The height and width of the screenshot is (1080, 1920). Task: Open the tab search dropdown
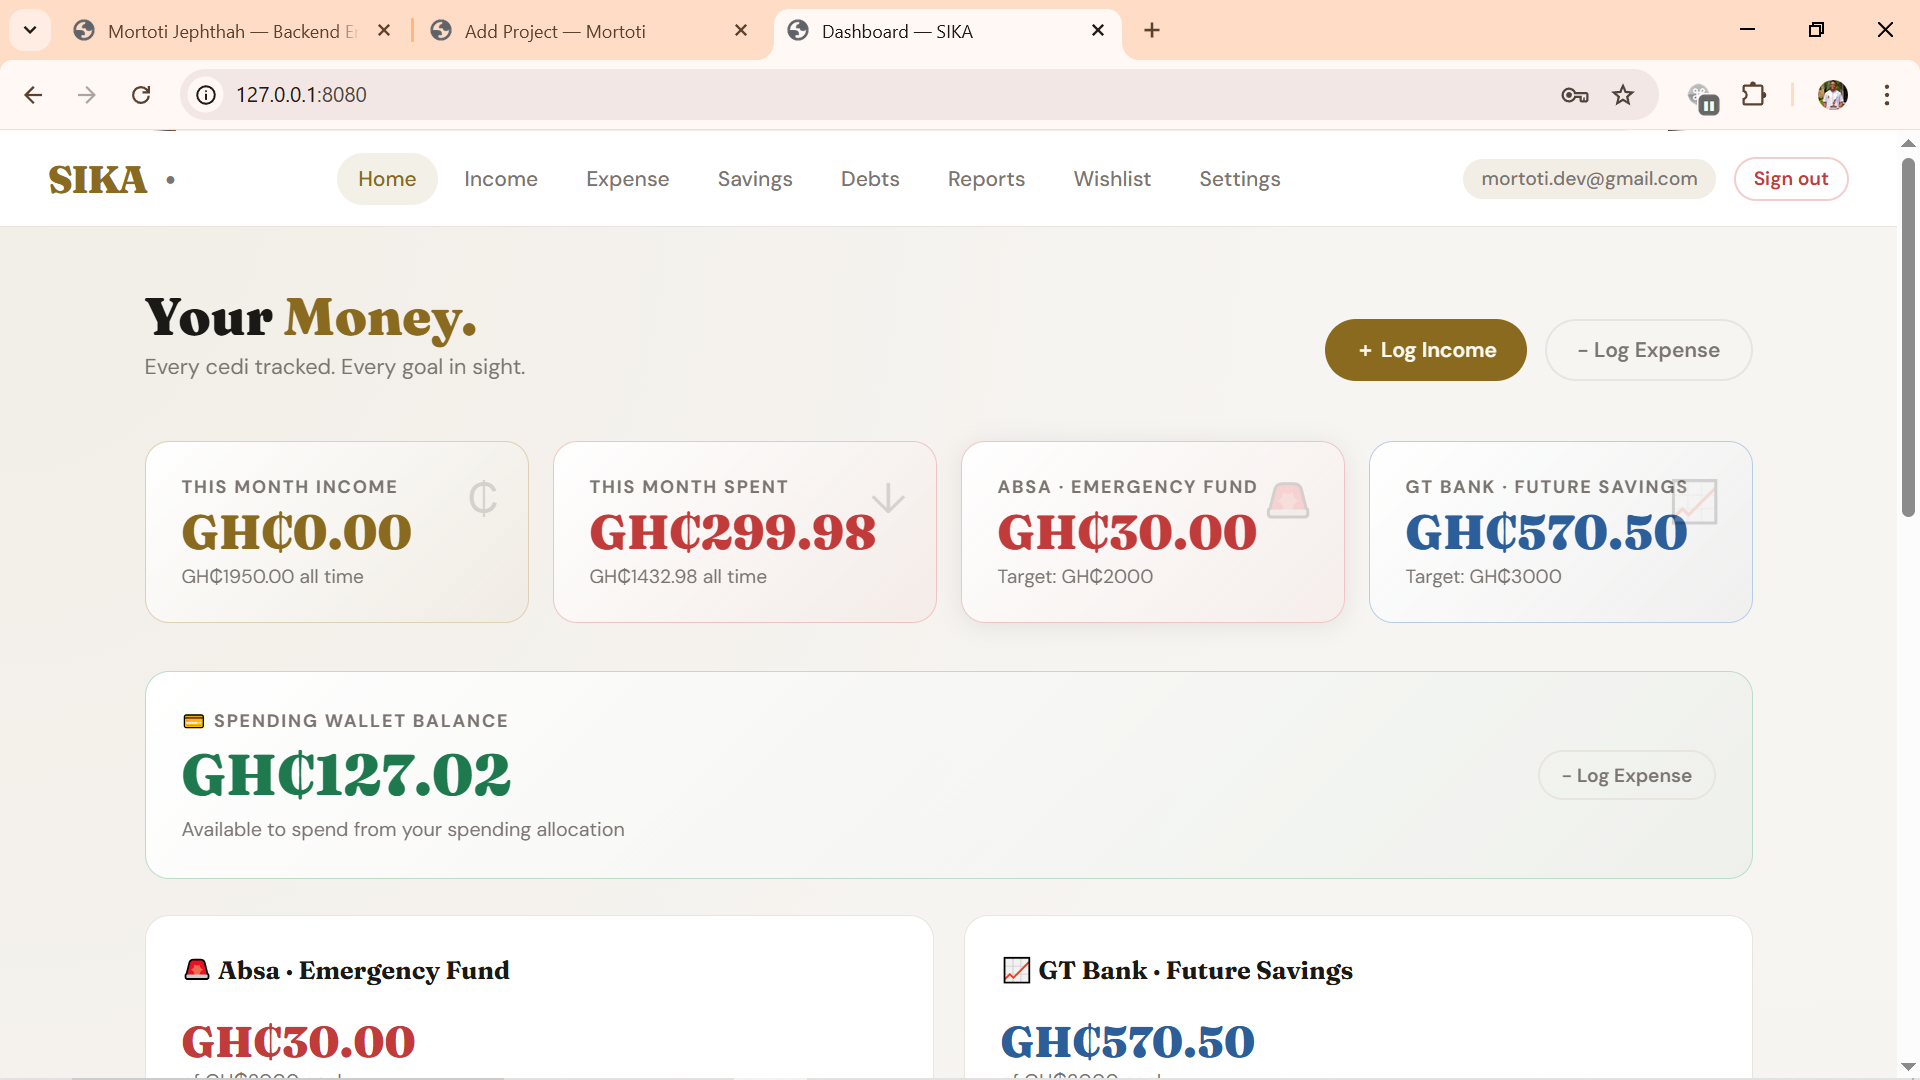[30, 30]
